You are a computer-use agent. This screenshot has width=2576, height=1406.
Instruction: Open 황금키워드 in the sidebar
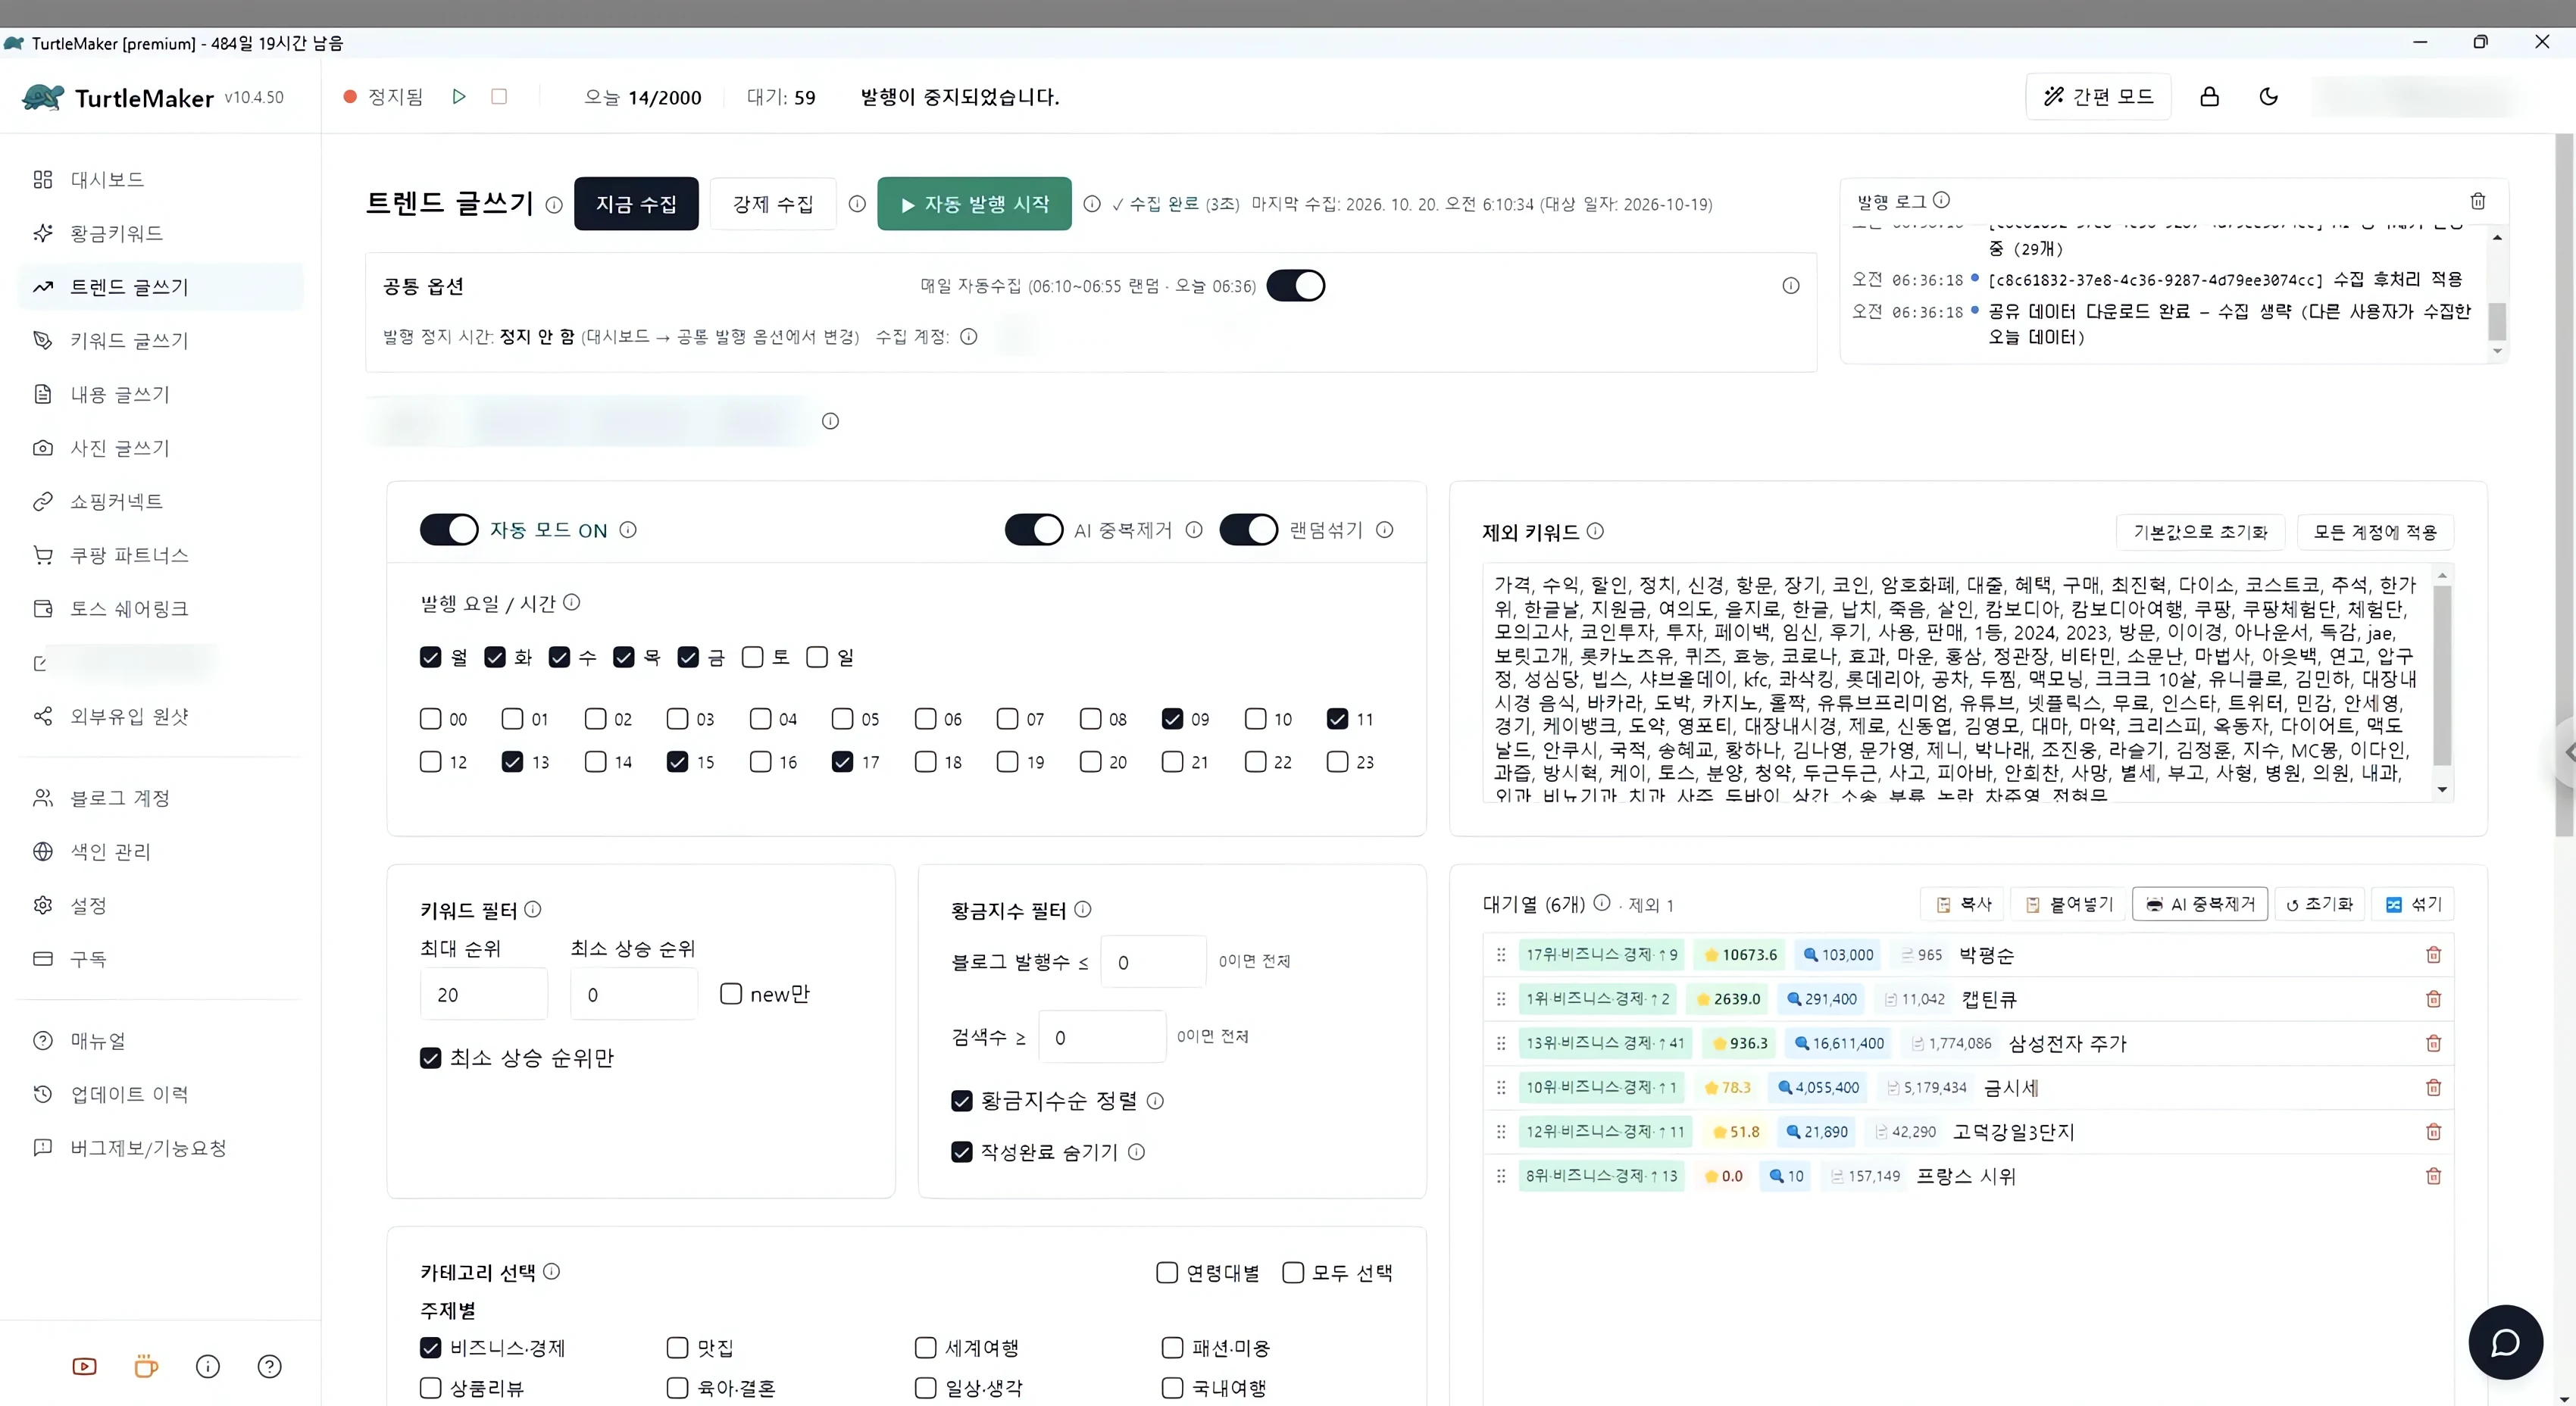(x=160, y=233)
